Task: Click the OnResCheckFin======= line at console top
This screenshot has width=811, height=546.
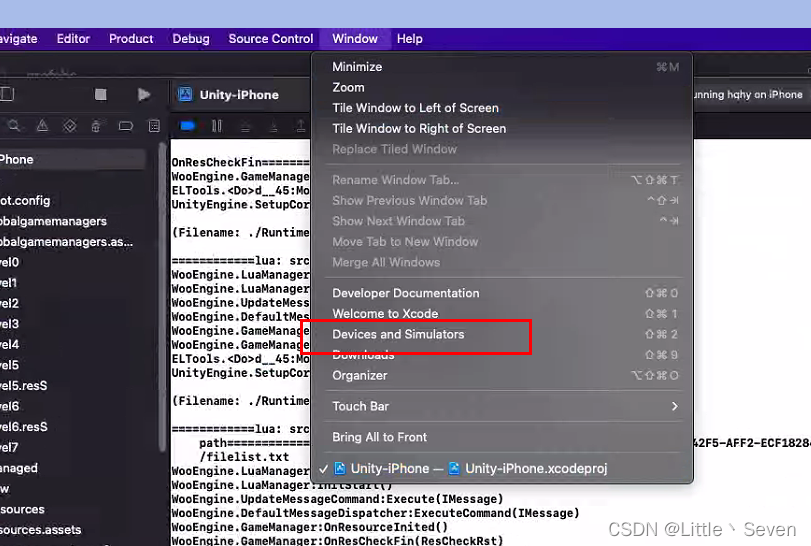Action: pos(241,162)
